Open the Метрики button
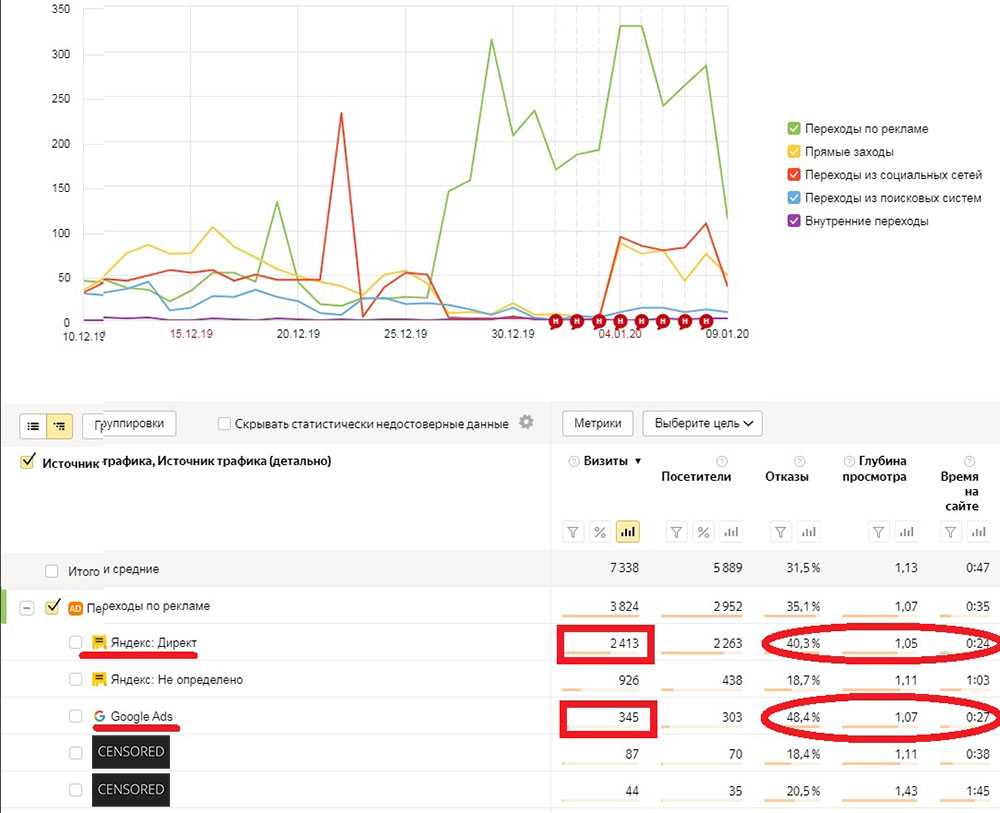The height and width of the screenshot is (813, 1000). click(x=598, y=423)
